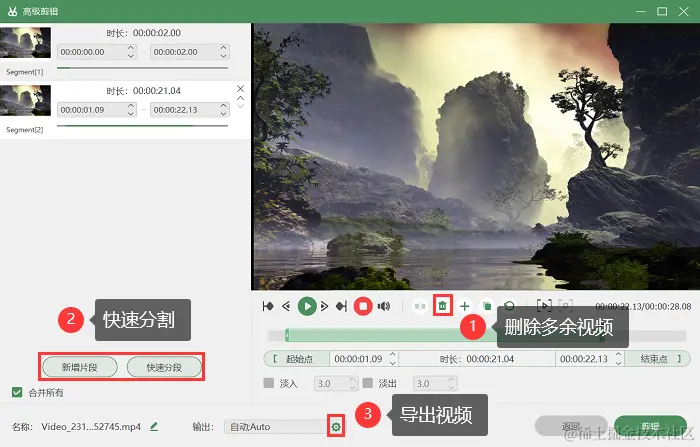Open output settings with the gear icon
This screenshot has width=700, height=447.
(x=336, y=427)
